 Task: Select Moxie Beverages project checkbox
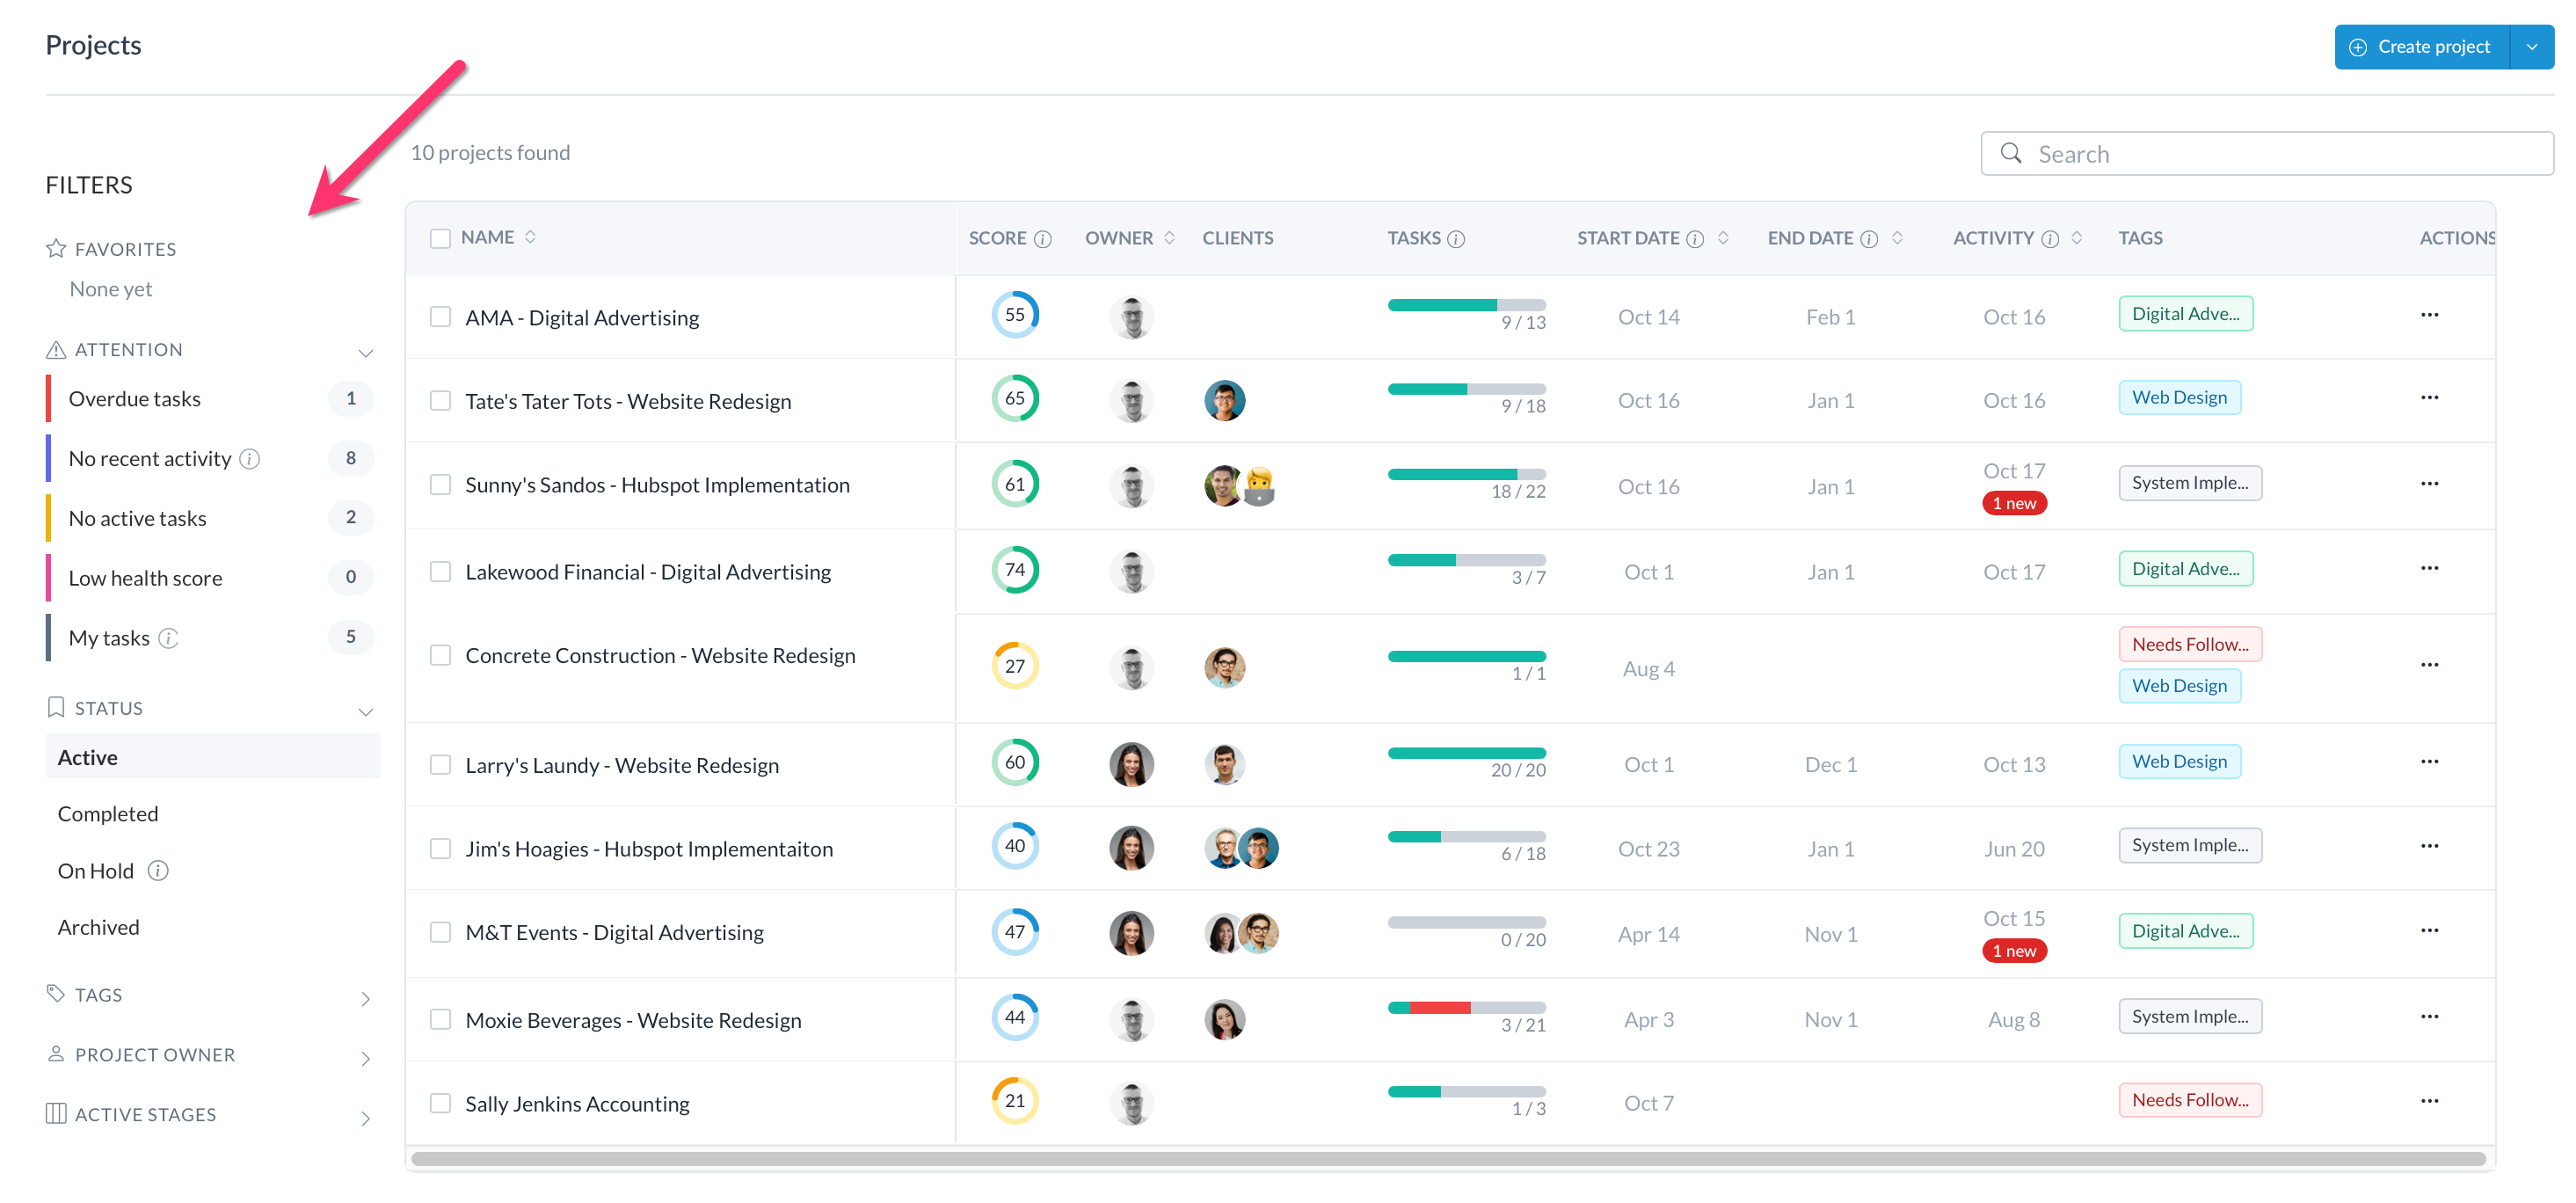pos(440,1020)
